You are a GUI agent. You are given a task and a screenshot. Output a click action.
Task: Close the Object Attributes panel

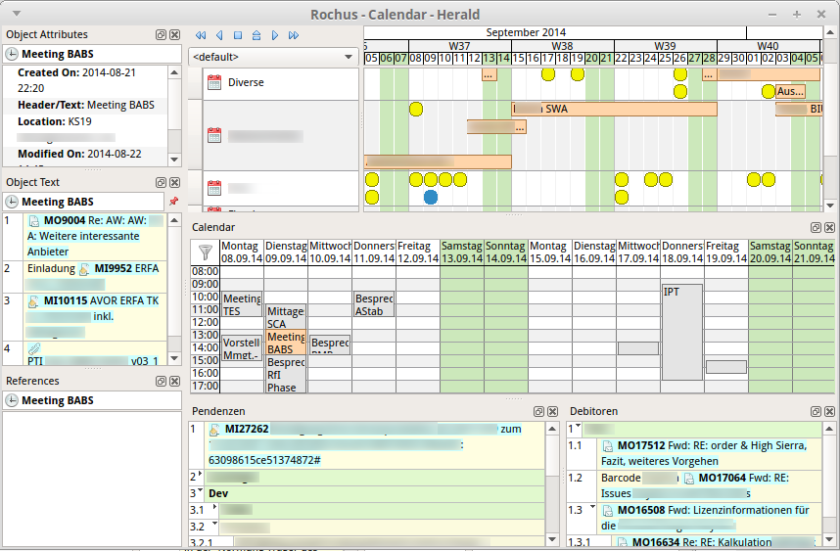point(175,35)
